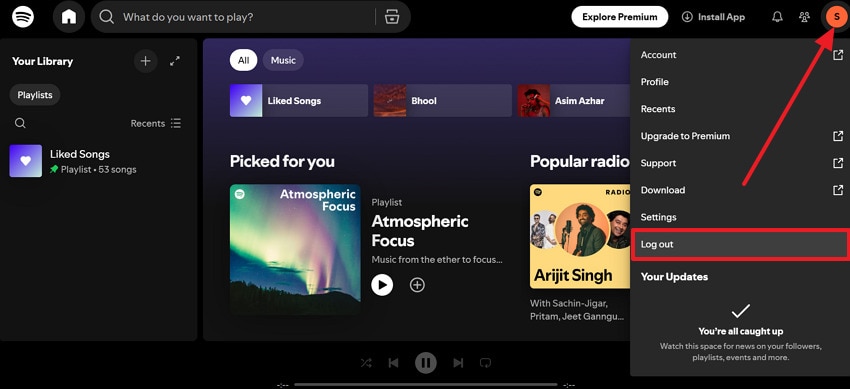This screenshot has height=389, width=850.
Task: Search in Your Library magnifier icon
Action: click(20, 124)
